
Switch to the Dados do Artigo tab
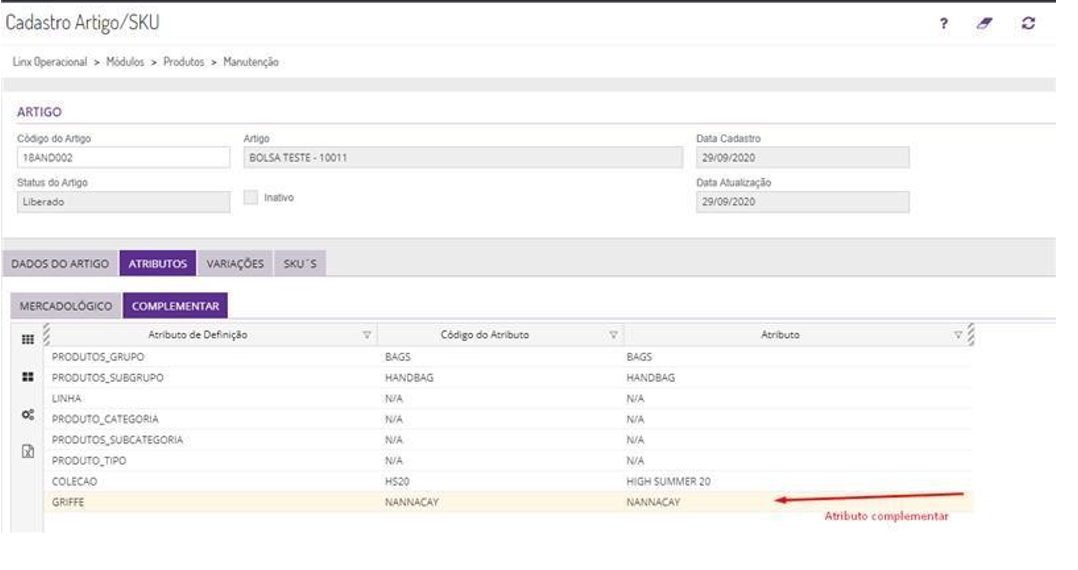59,264
